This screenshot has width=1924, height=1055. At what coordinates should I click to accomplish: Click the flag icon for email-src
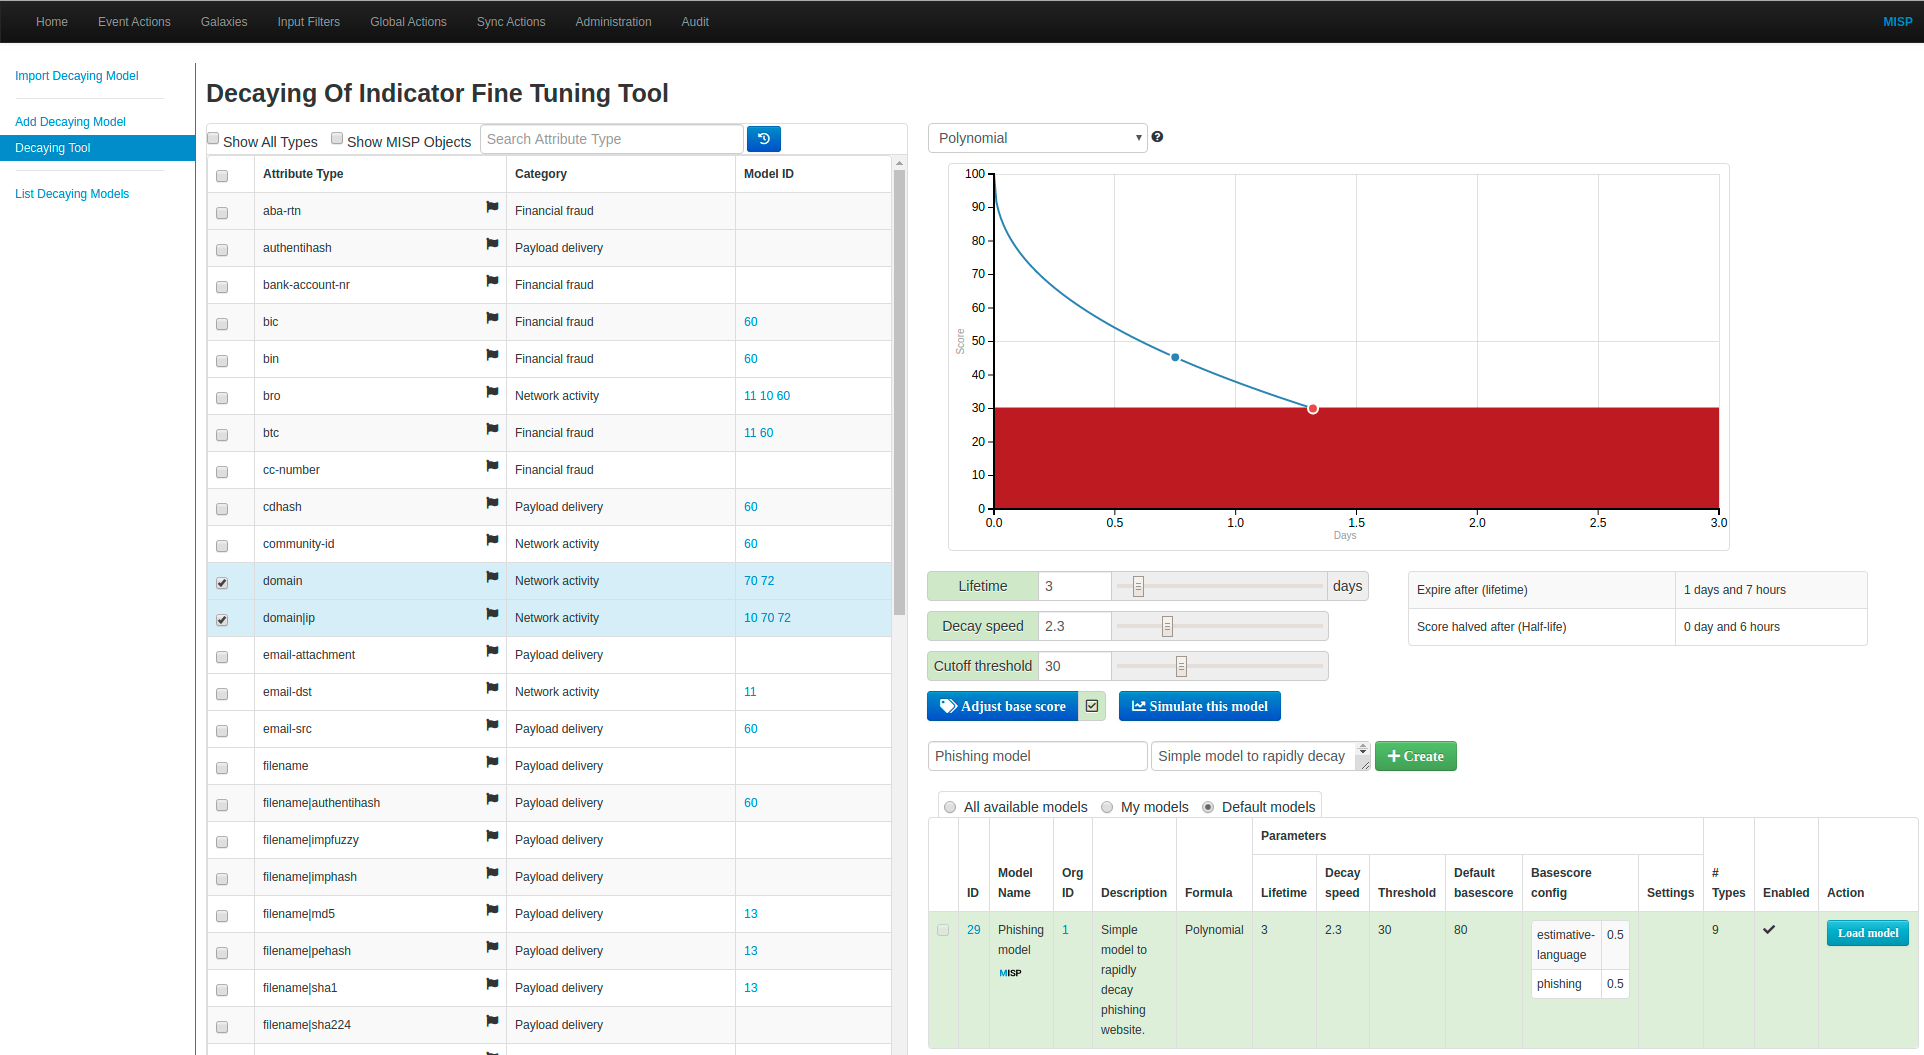click(492, 725)
